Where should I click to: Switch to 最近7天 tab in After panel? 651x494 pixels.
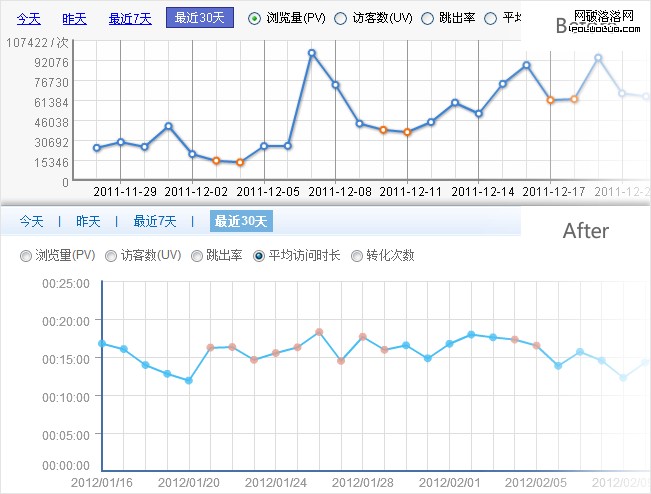click(155, 221)
